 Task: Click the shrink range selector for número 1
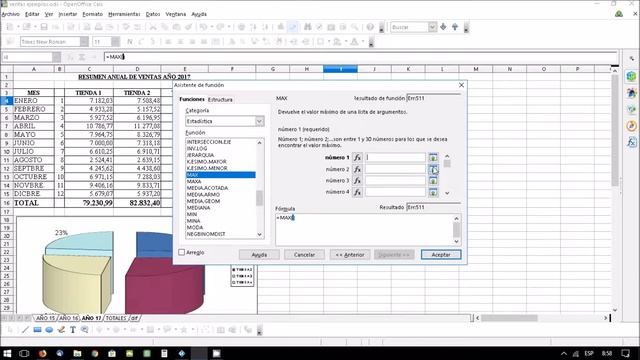tap(433, 158)
